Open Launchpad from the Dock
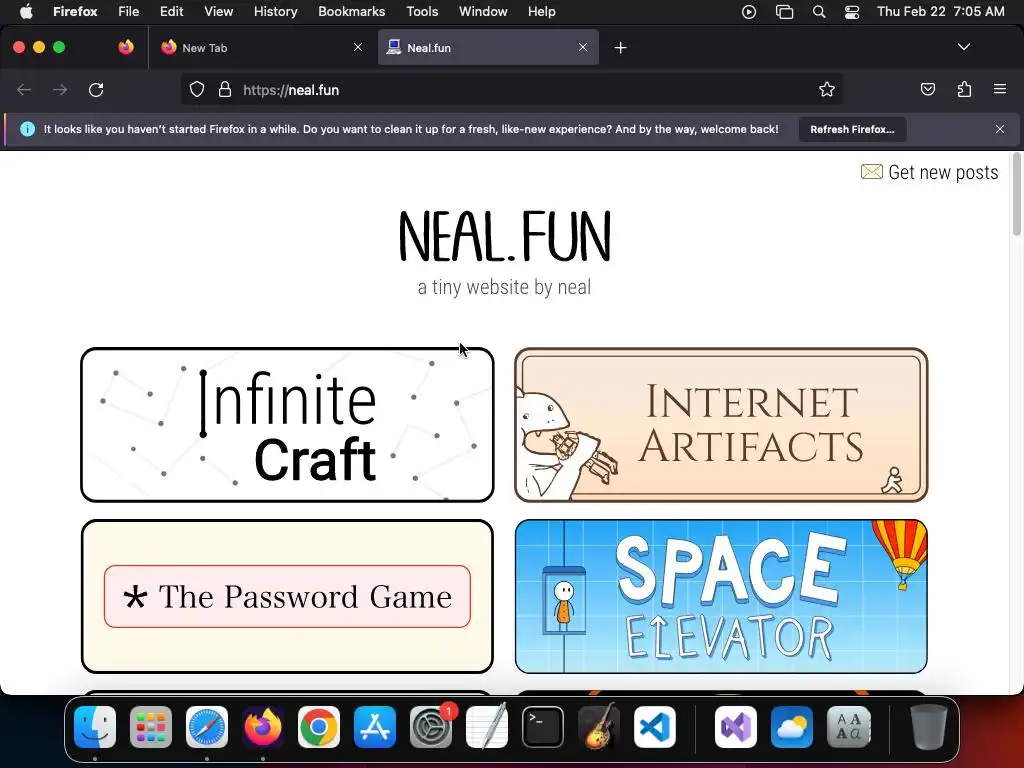This screenshot has height=768, width=1024. [x=151, y=727]
